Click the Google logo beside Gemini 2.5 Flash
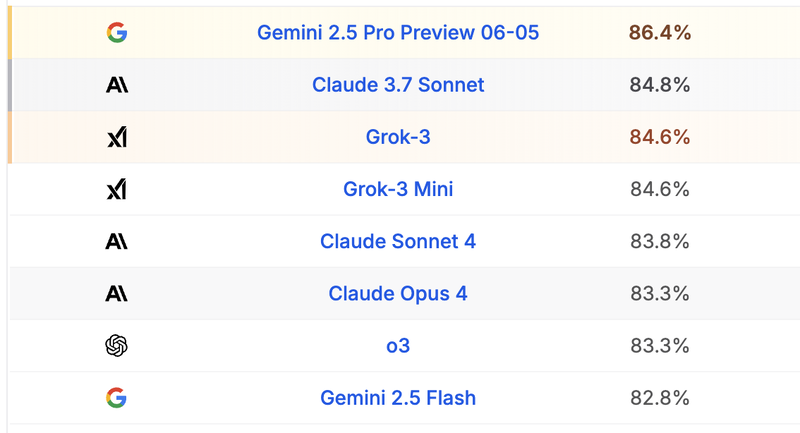Image resolution: width=800 pixels, height=433 pixels. (x=116, y=398)
